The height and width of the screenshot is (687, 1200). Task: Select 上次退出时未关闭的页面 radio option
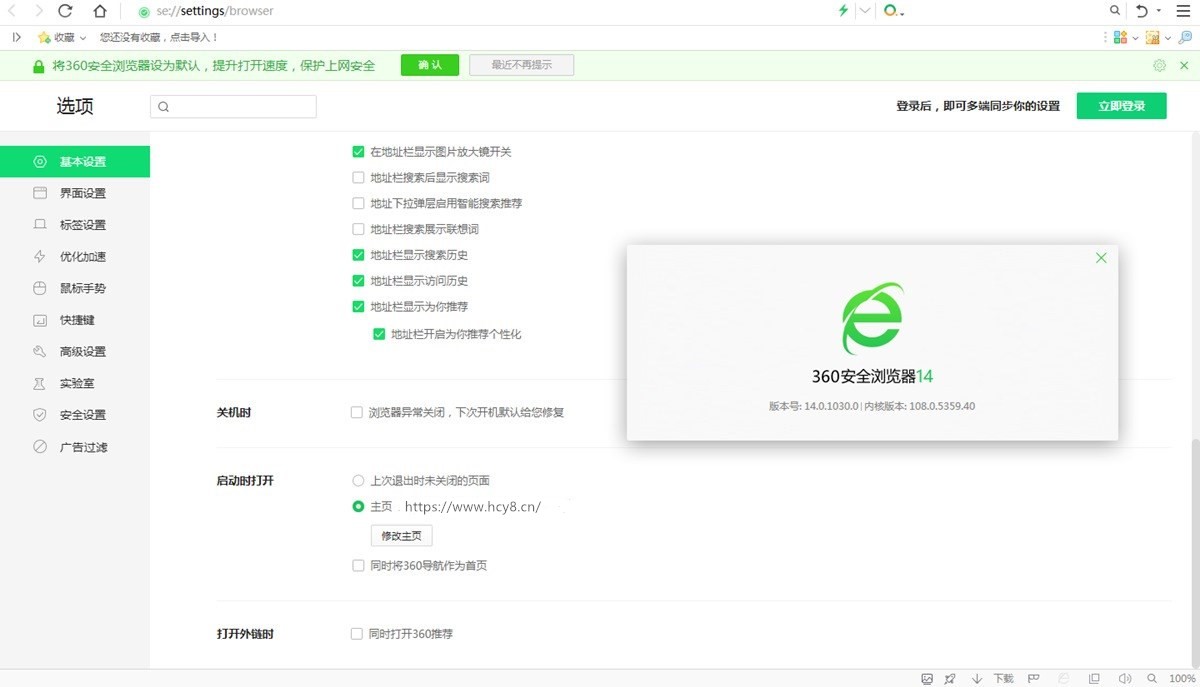pos(358,481)
